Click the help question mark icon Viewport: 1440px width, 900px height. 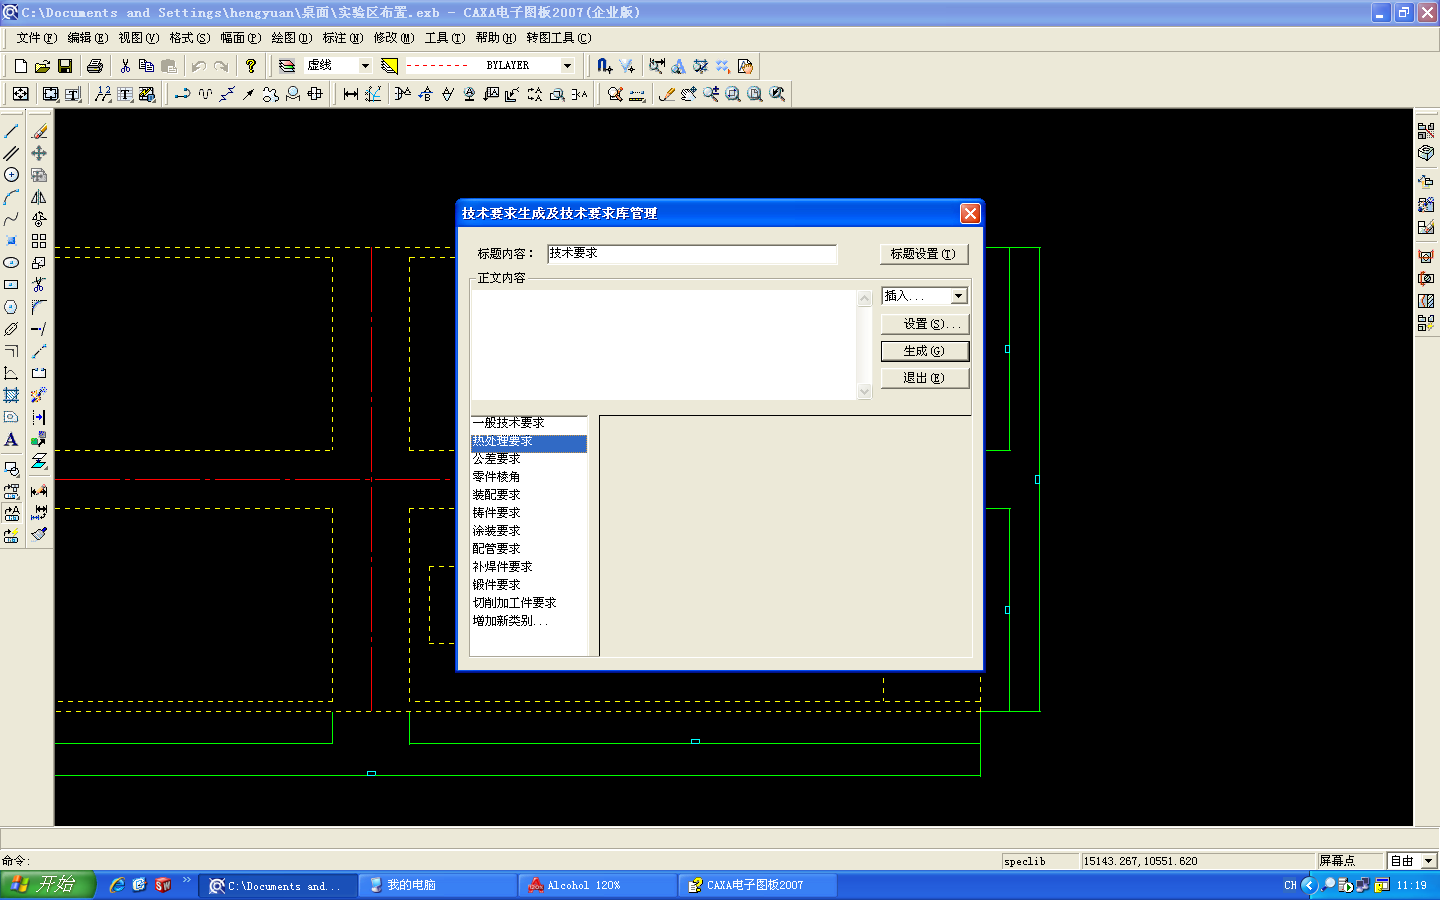(251, 66)
